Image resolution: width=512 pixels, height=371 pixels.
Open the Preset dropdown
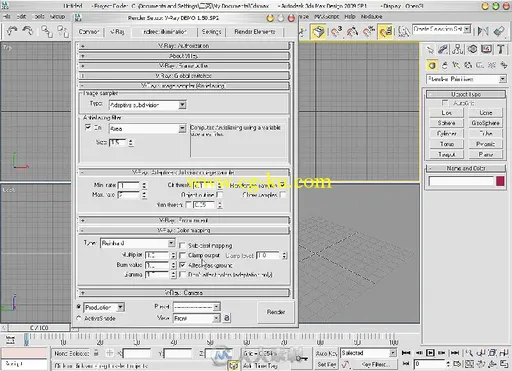pos(197,306)
